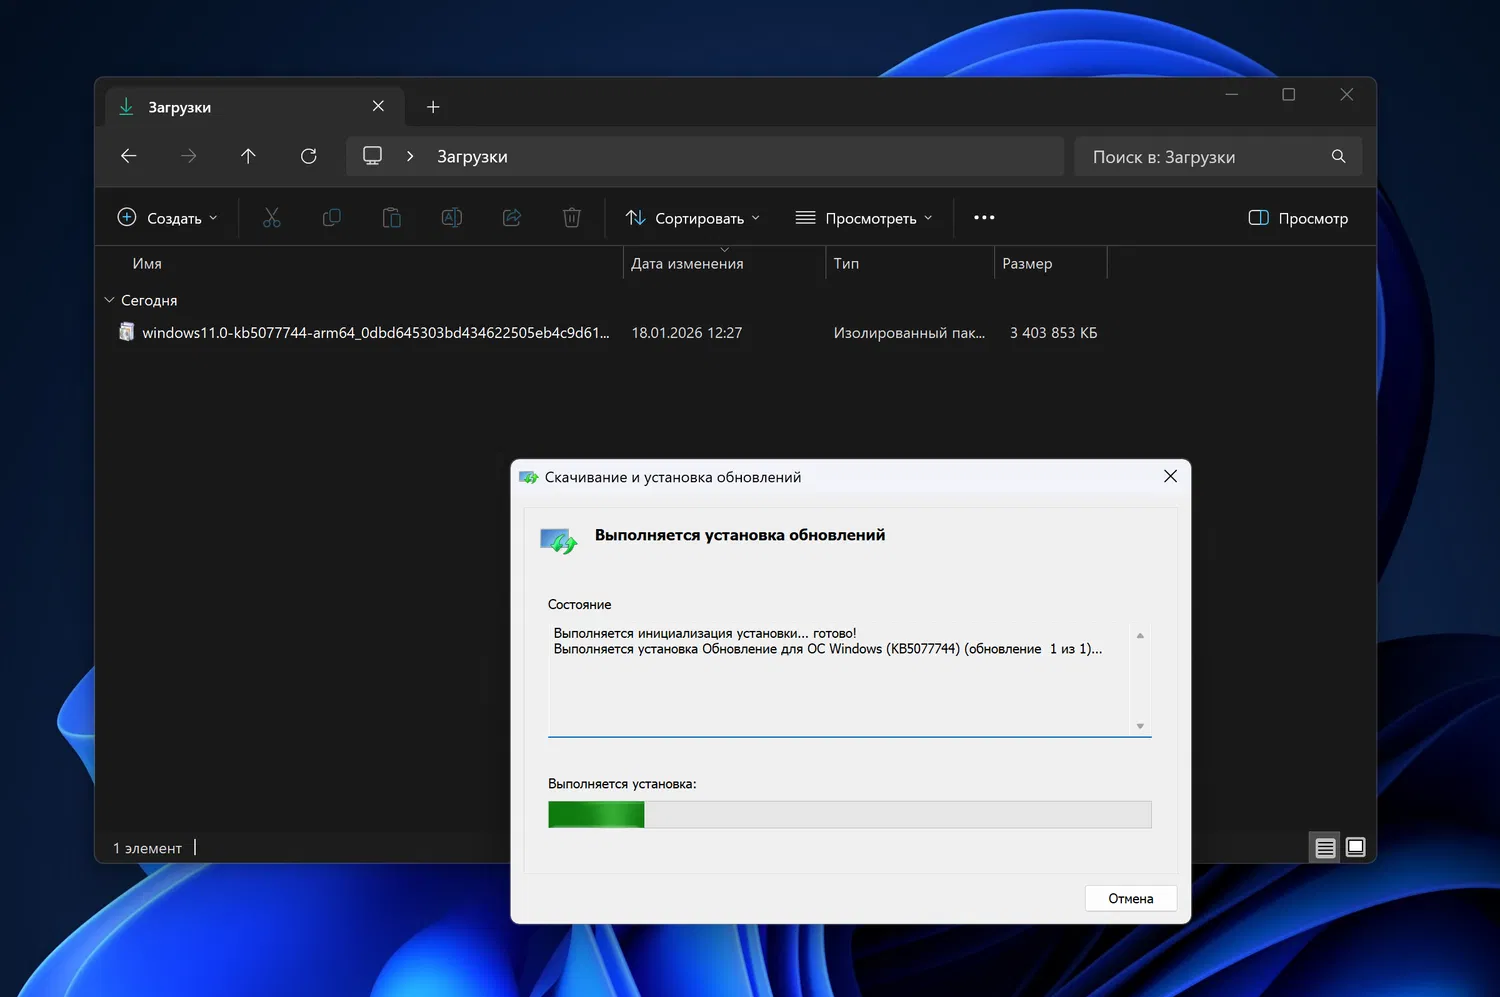This screenshot has height=997, width=1500.
Task: Click the Delete trash bin icon
Action: pos(572,218)
